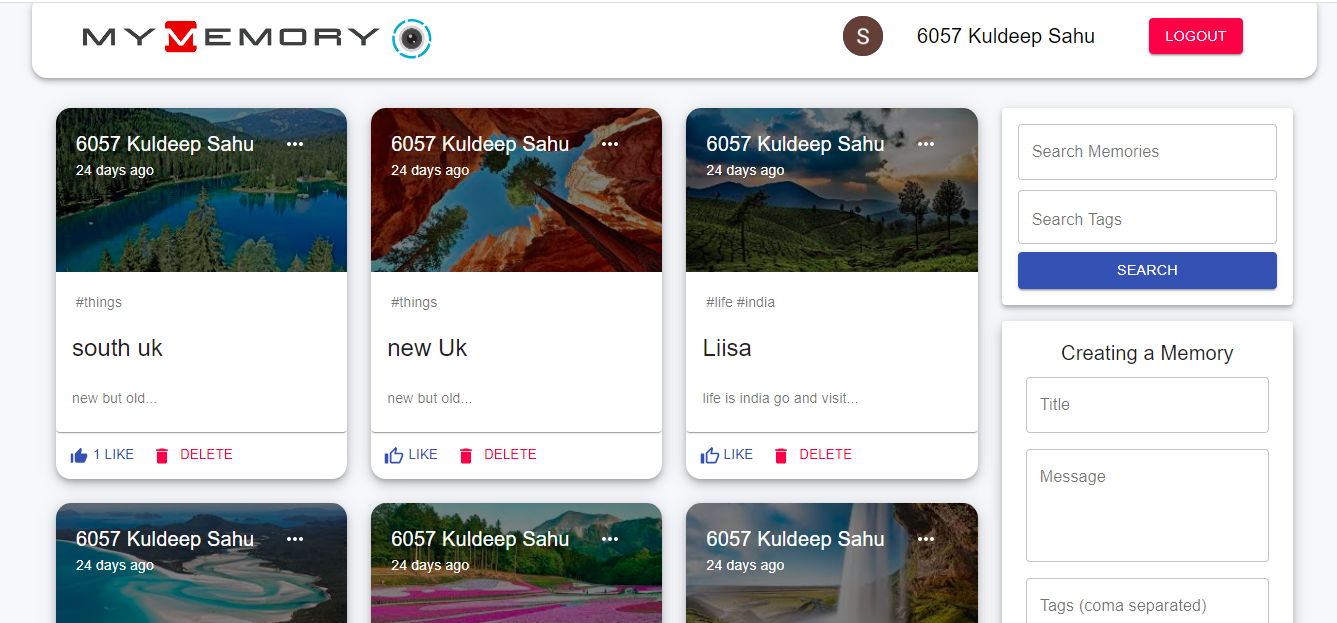Open the three-dots menu on Liisa card
Image resolution: width=1337 pixels, height=623 pixels.
pos(926,144)
